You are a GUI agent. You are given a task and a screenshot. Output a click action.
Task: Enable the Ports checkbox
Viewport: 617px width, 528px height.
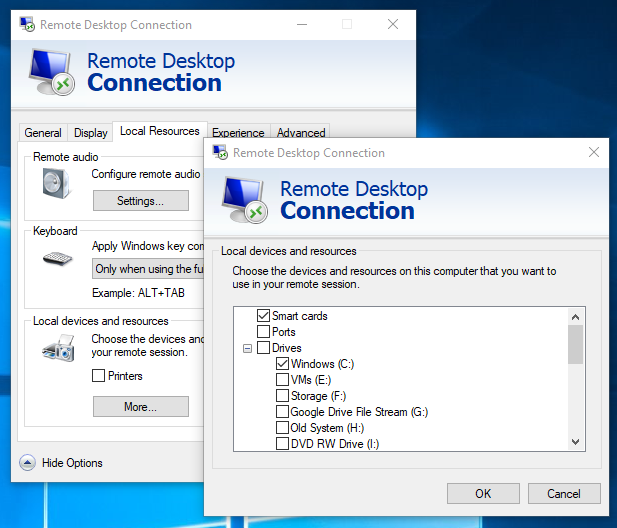pos(263,332)
